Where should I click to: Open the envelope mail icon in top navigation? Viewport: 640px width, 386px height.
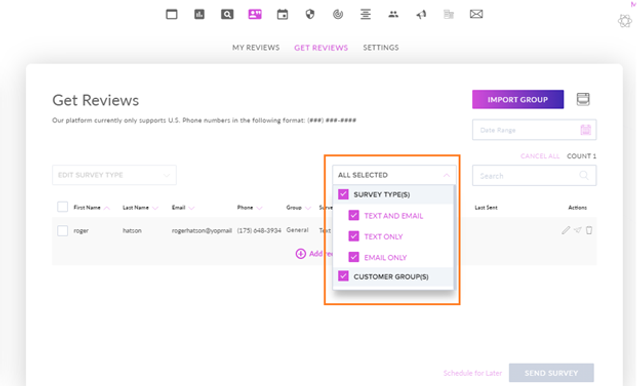(476, 15)
